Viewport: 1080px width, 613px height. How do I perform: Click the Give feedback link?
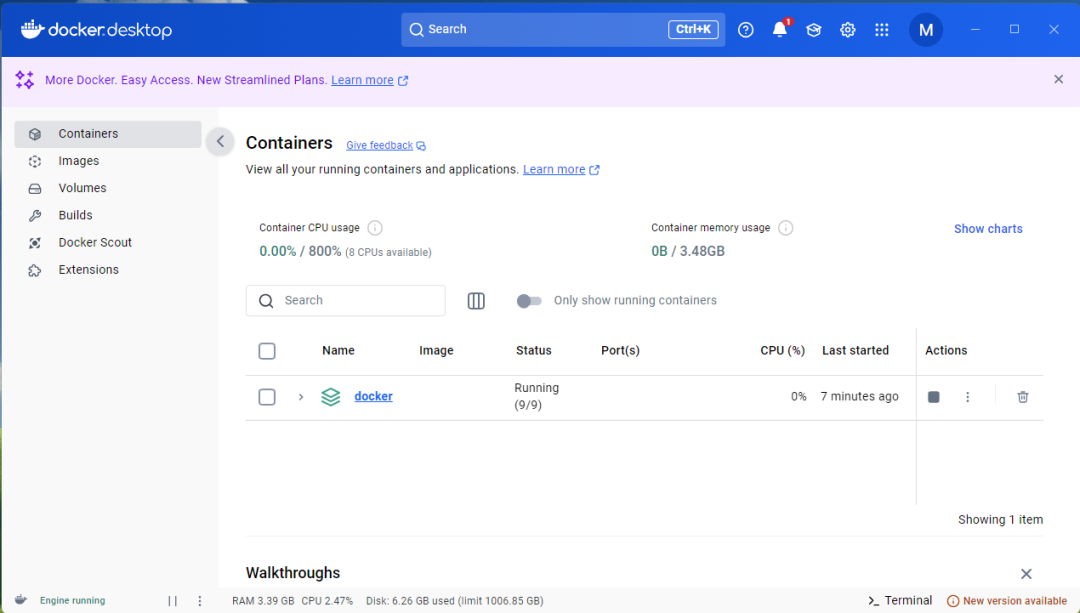(380, 145)
